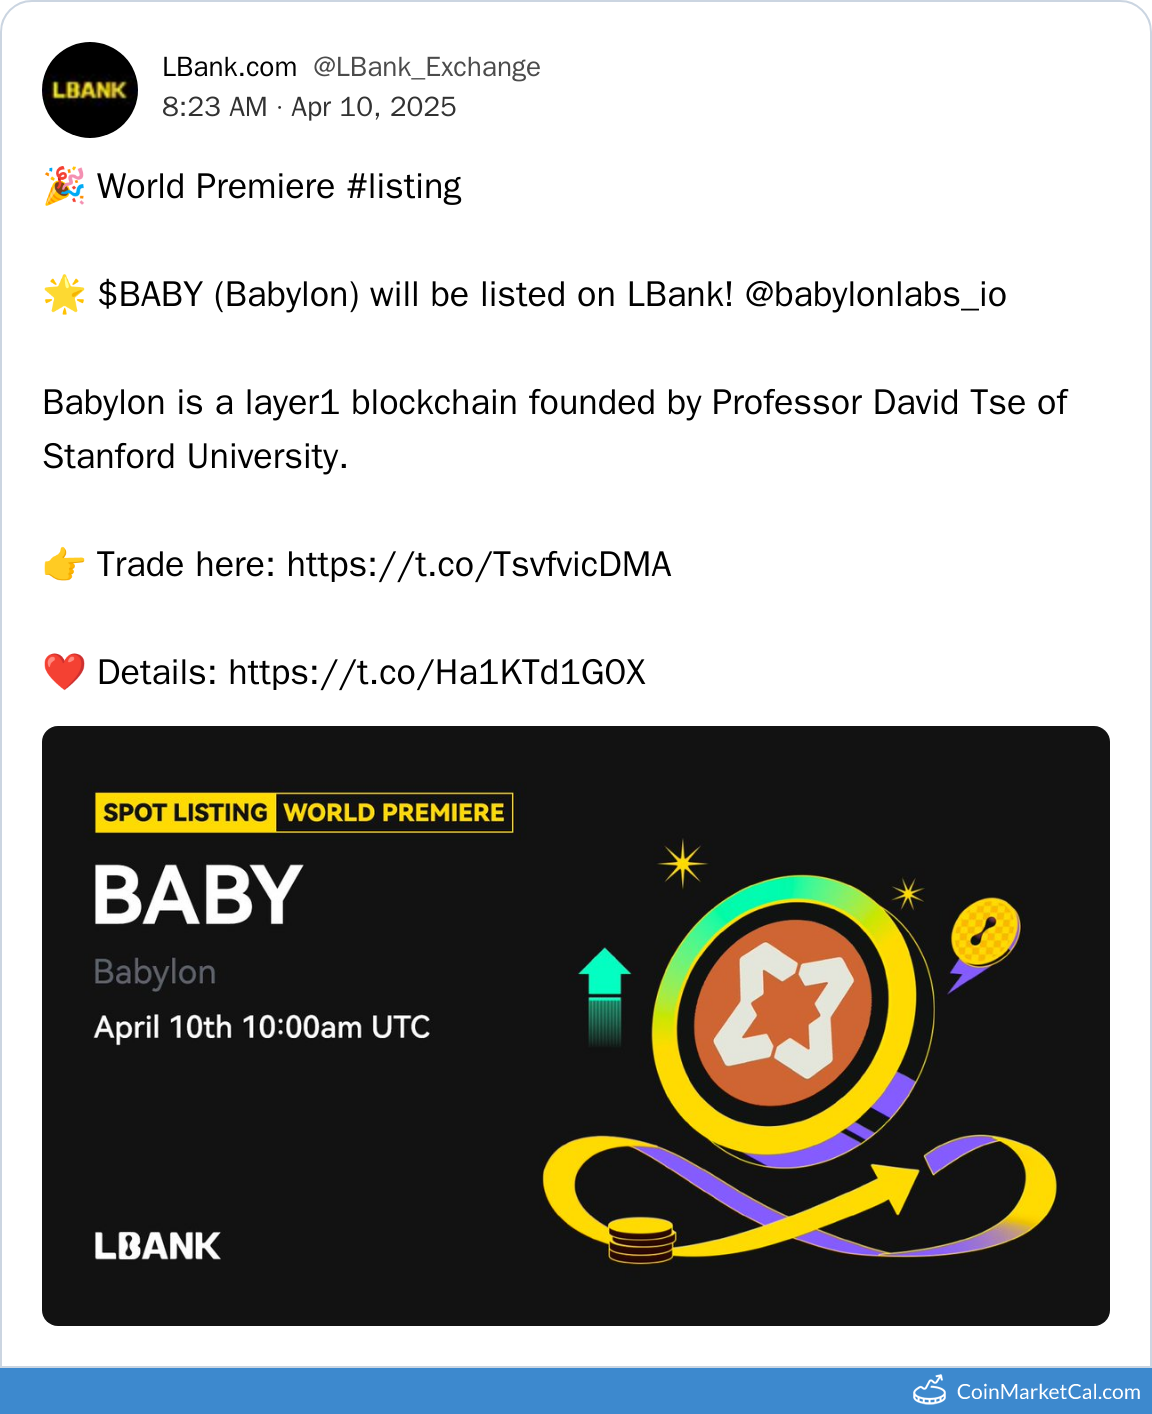Click the party popper emoji
Screen dimensions: 1152x1414
pos(65,187)
